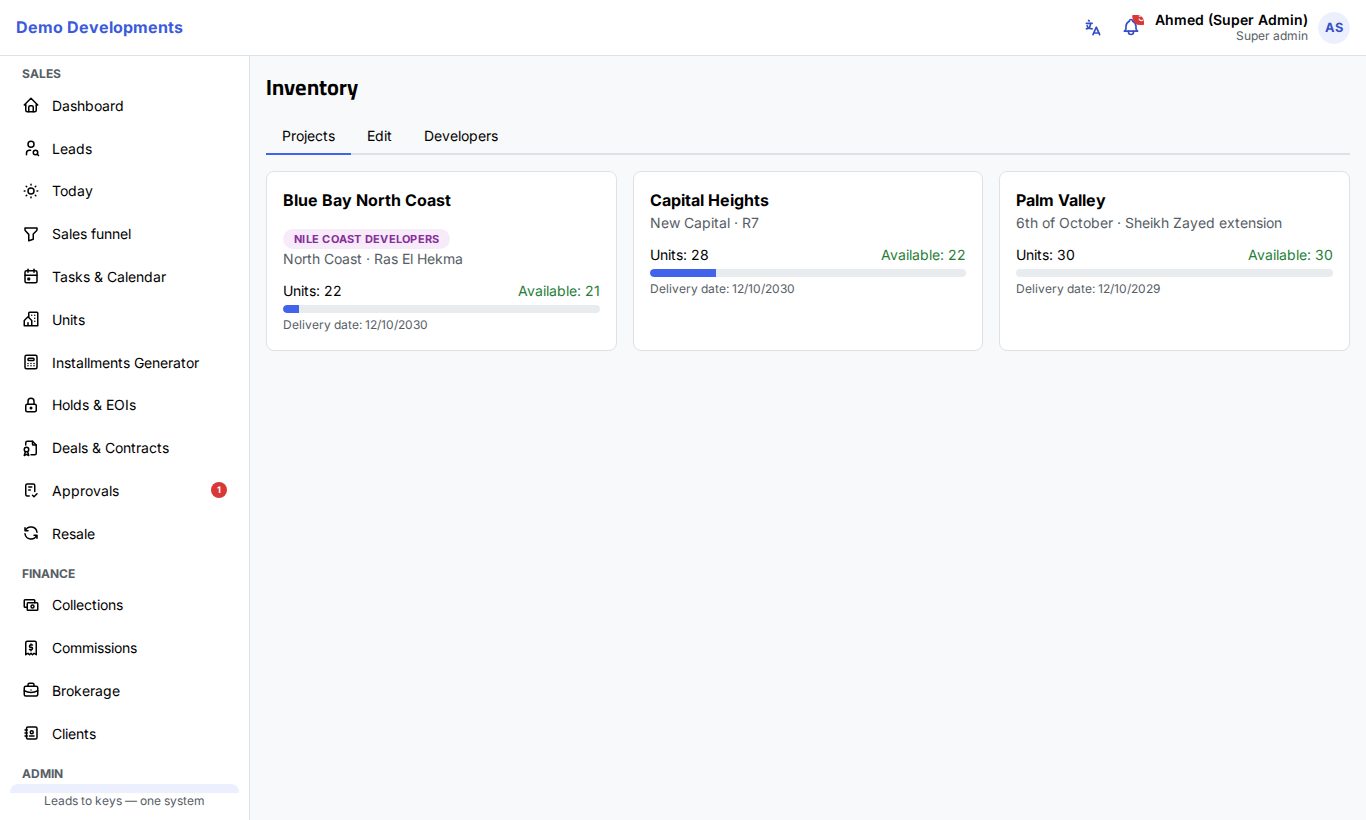Open the Capital Heights project card
The width and height of the screenshot is (1366, 820).
pos(808,261)
